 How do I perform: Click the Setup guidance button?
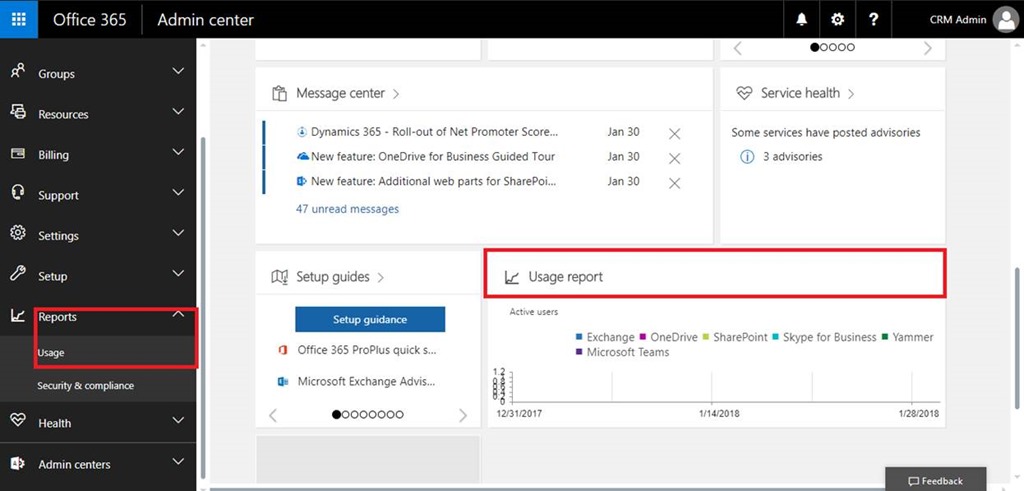click(370, 319)
